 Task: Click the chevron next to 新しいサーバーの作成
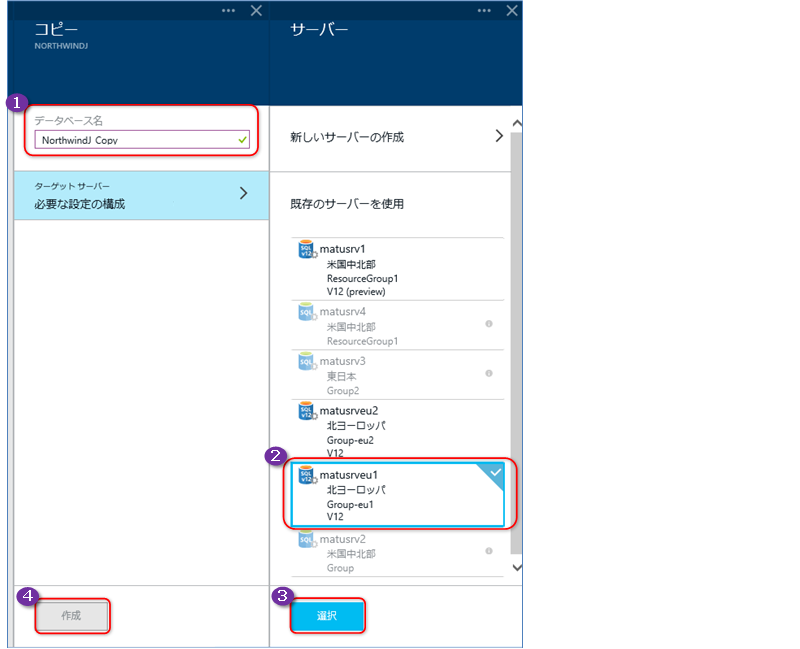[x=499, y=136]
